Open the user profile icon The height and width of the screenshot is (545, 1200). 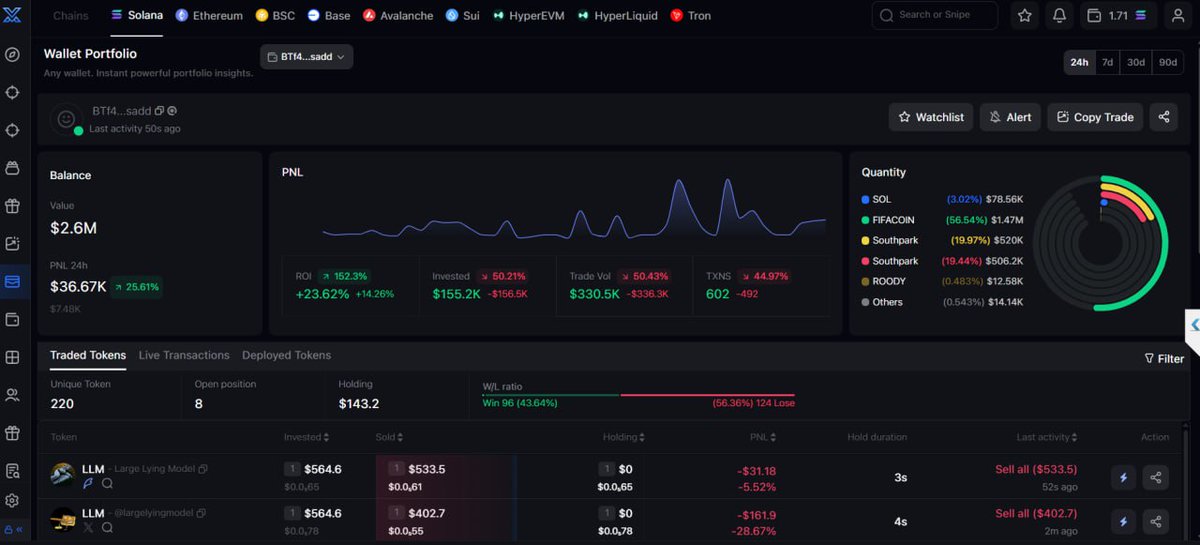pos(1177,16)
